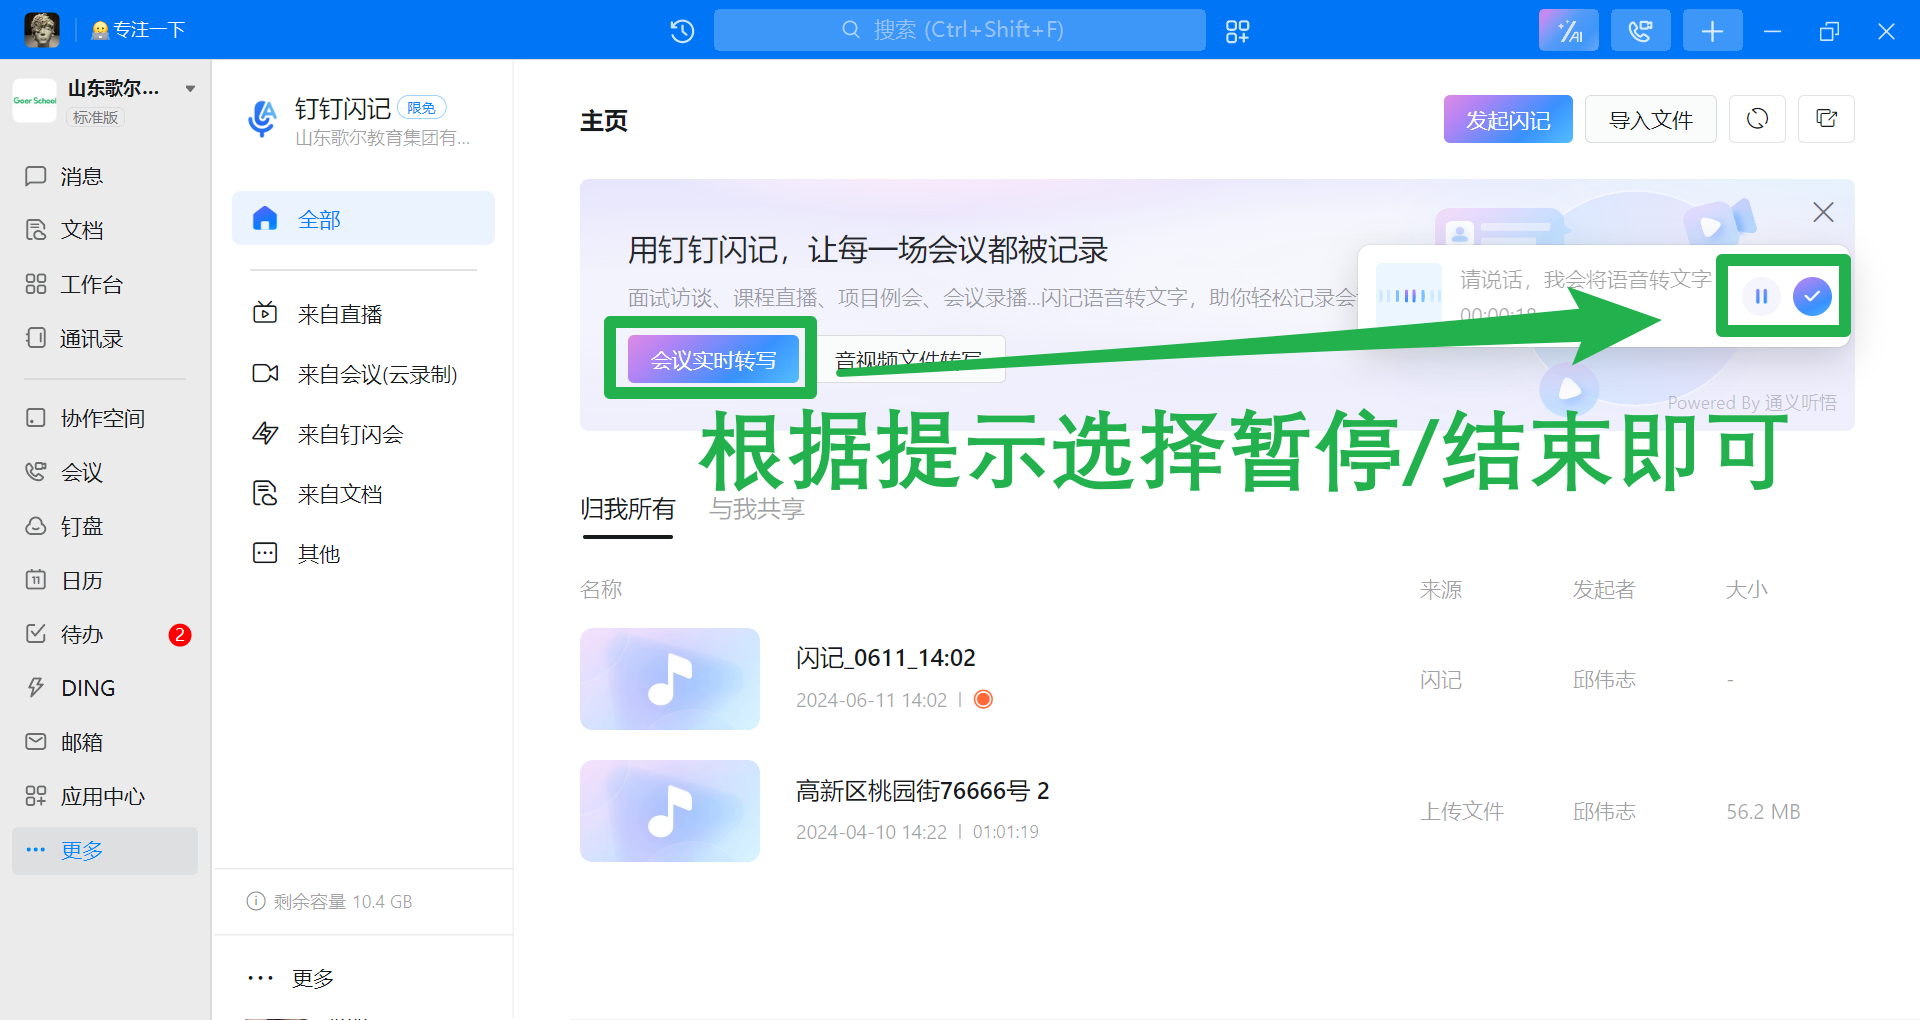Viewport: 1920px width, 1020px height.
Task: Click the 限免 badge
Action: pyautogui.click(x=422, y=108)
